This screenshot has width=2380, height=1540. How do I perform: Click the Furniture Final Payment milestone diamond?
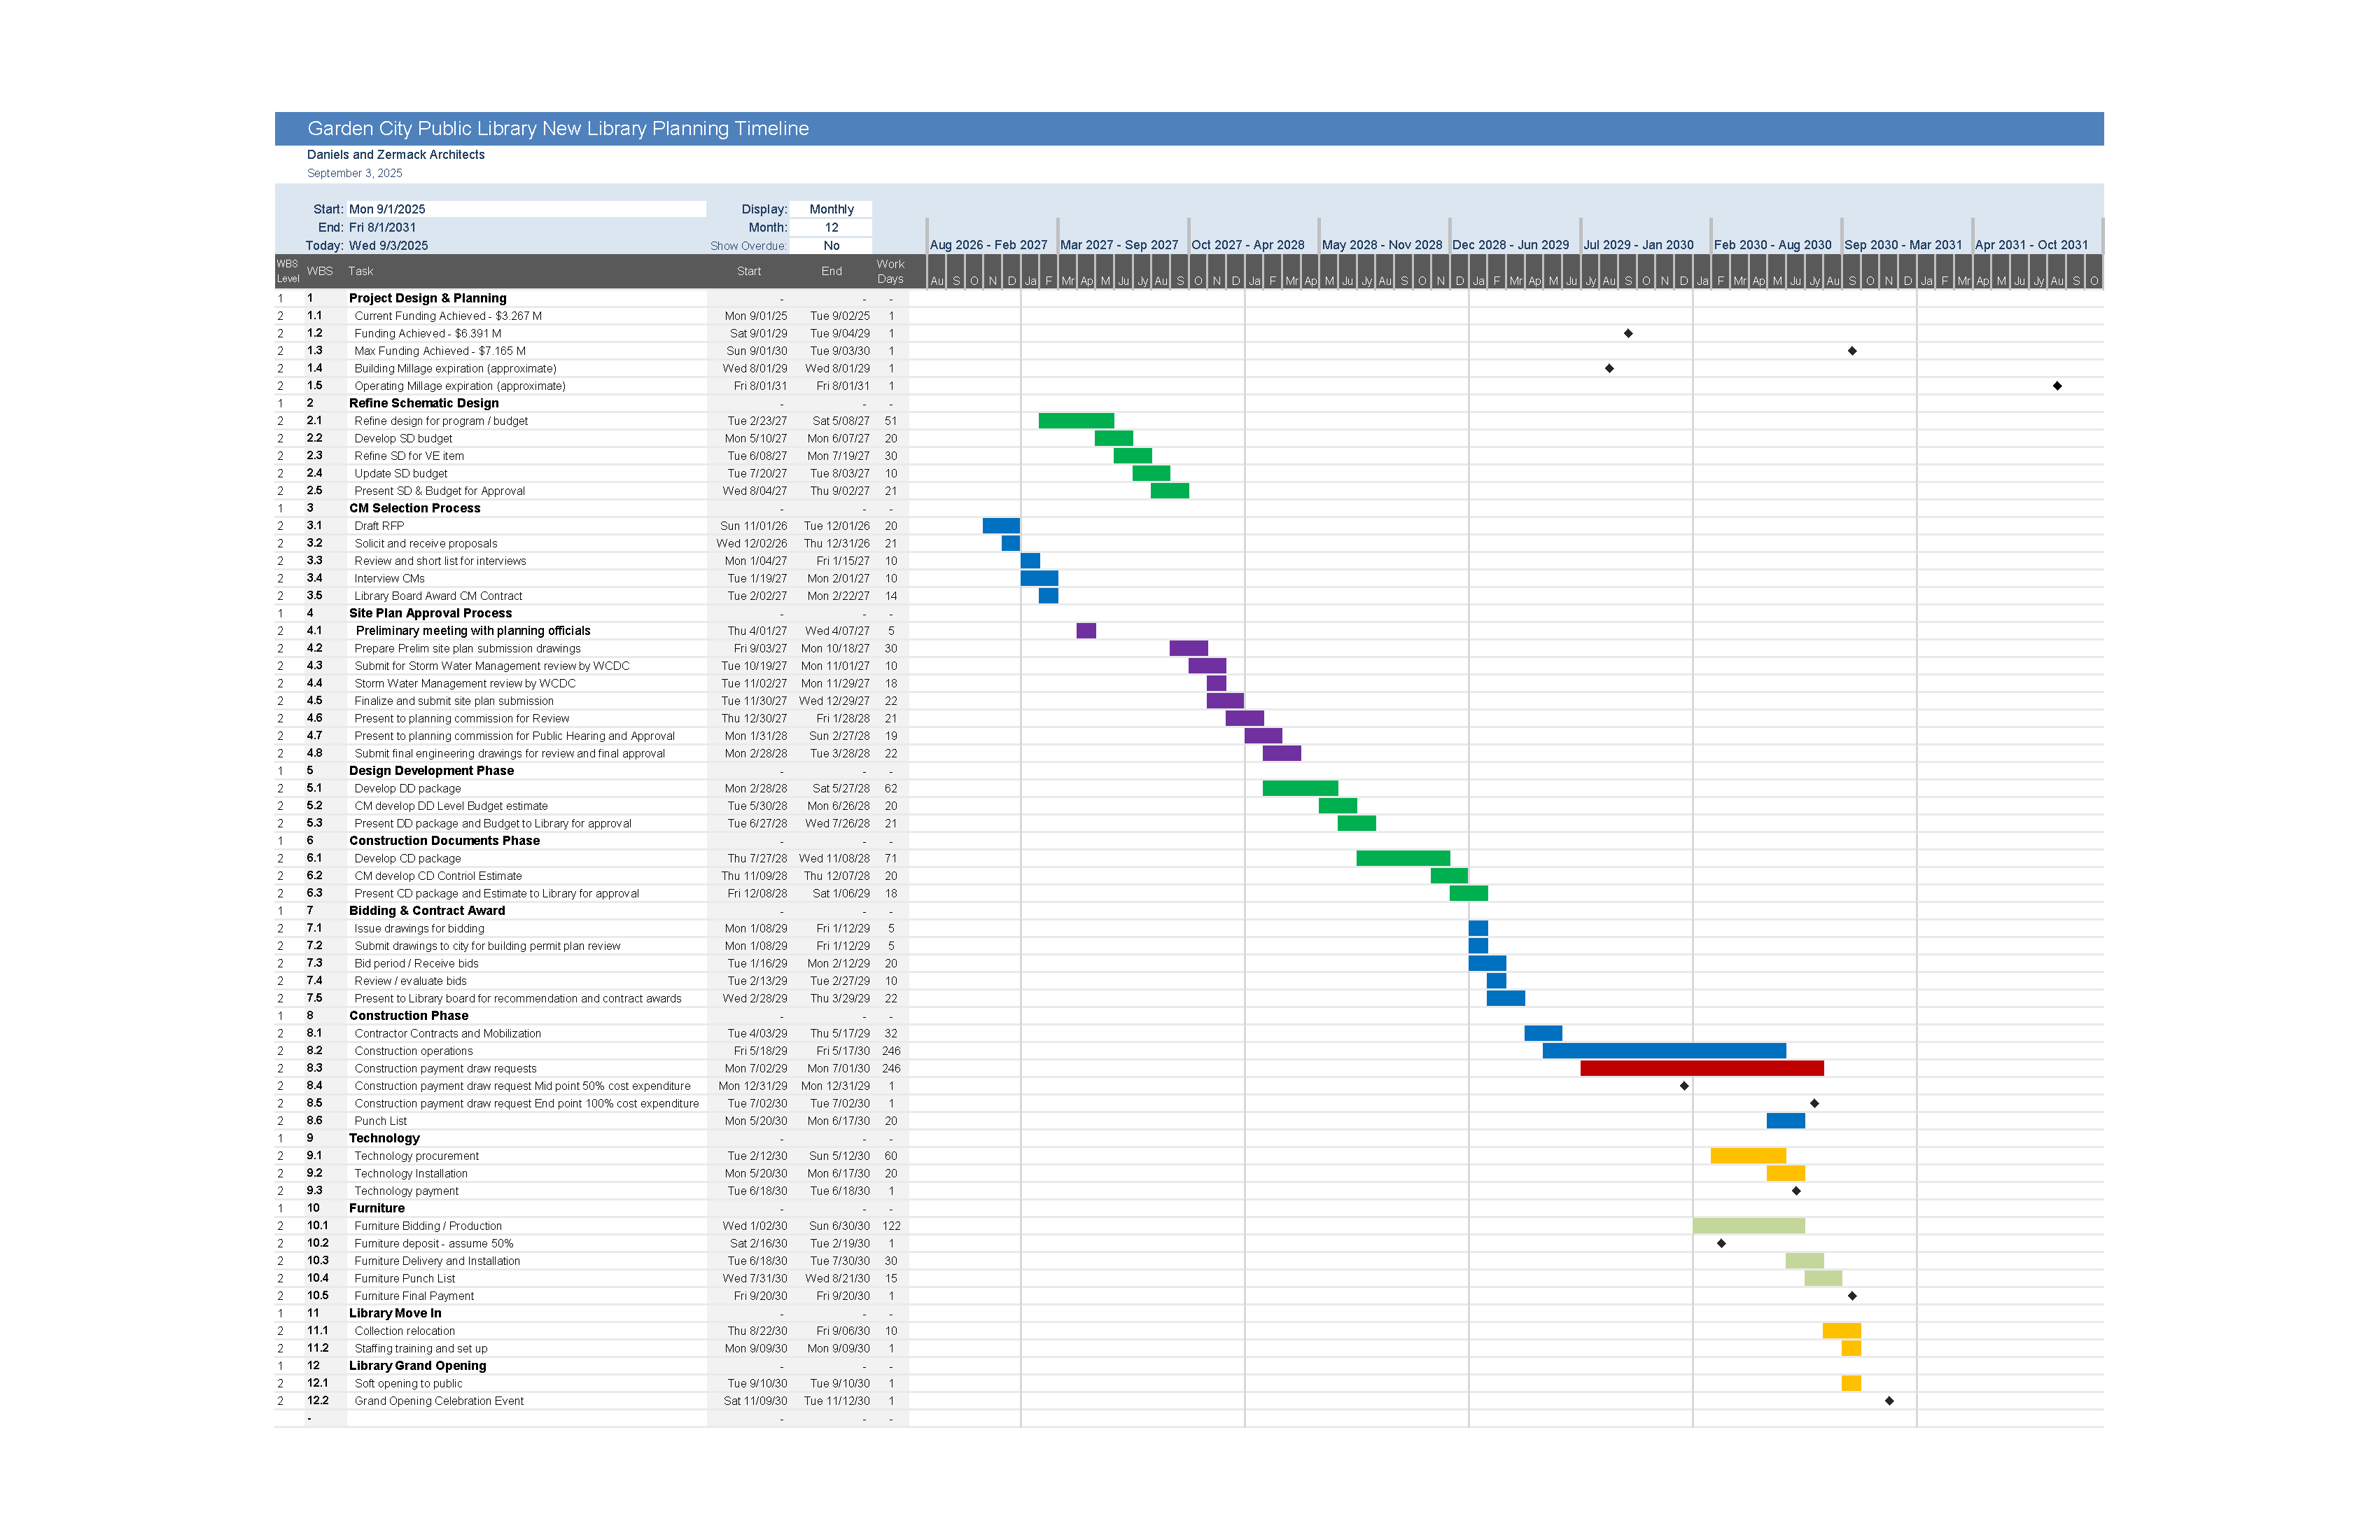pos(1852,1296)
